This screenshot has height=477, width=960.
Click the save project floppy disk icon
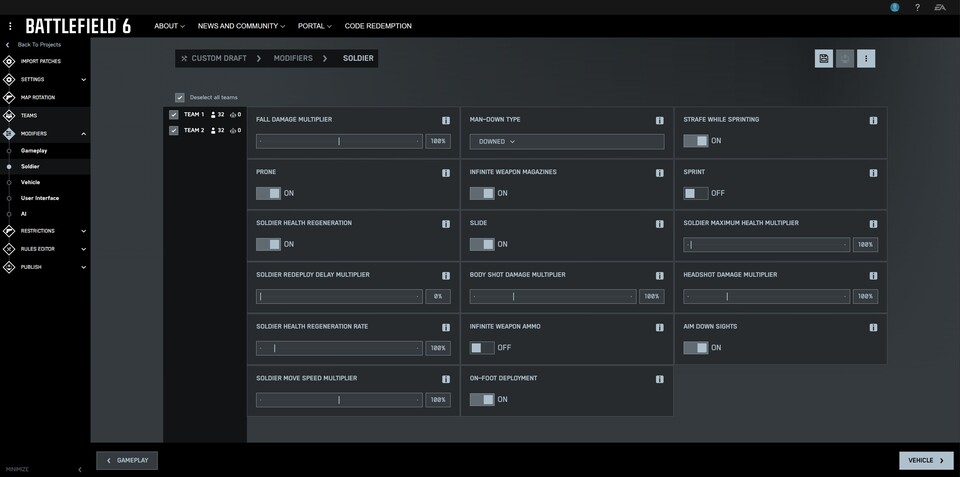824,59
